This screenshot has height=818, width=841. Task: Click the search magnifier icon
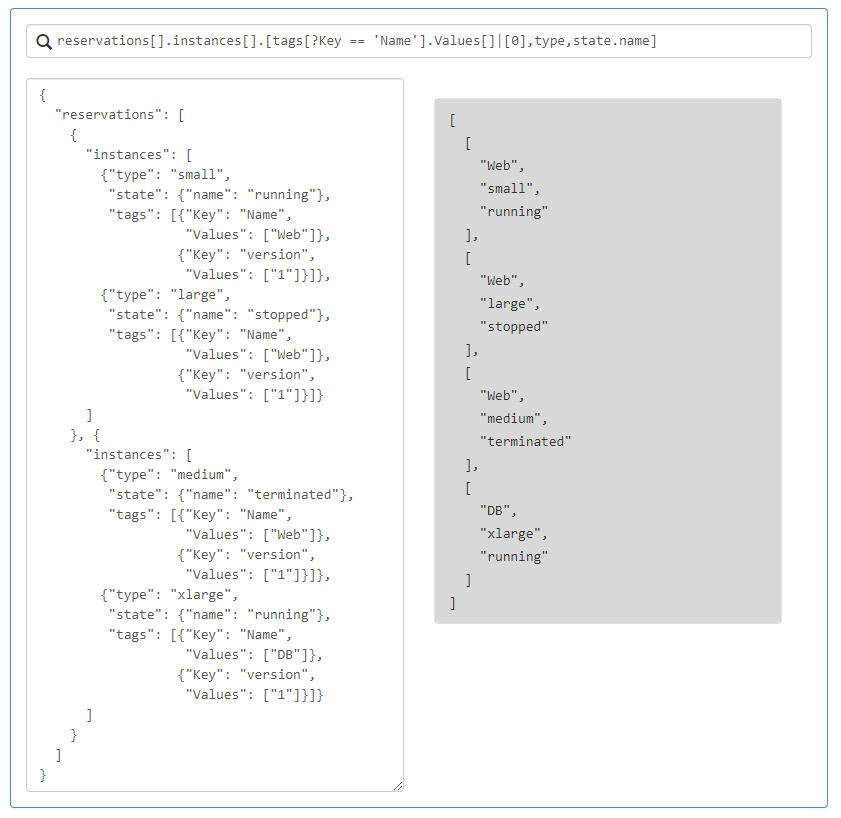[x=43, y=42]
